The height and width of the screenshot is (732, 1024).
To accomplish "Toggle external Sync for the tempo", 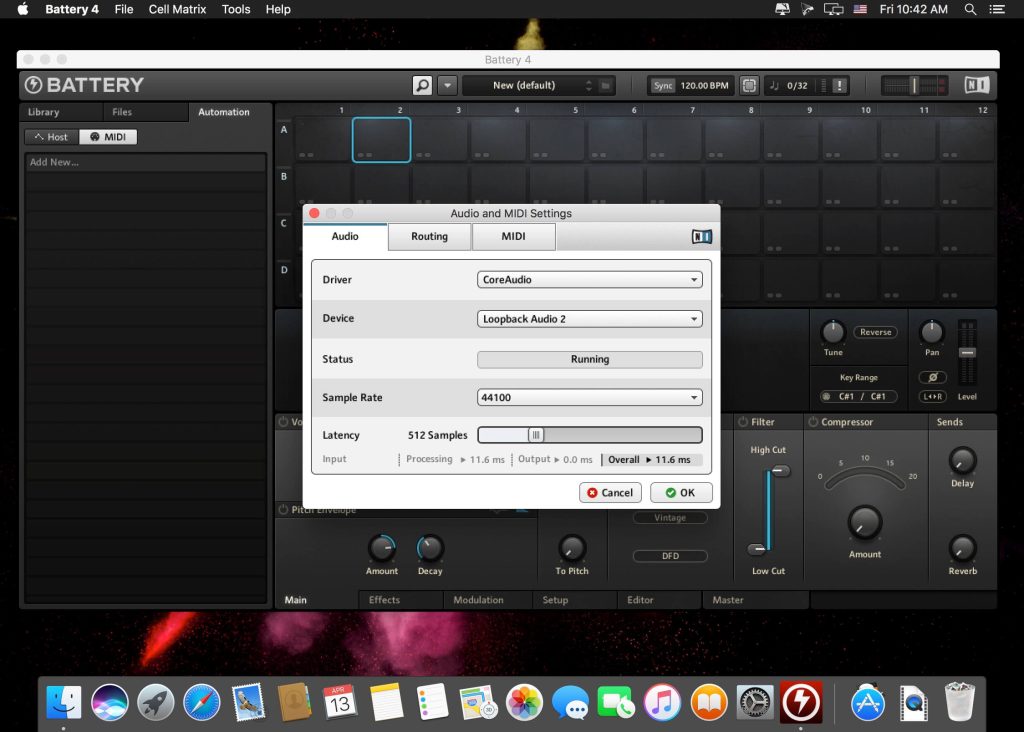I will [x=662, y=86].
